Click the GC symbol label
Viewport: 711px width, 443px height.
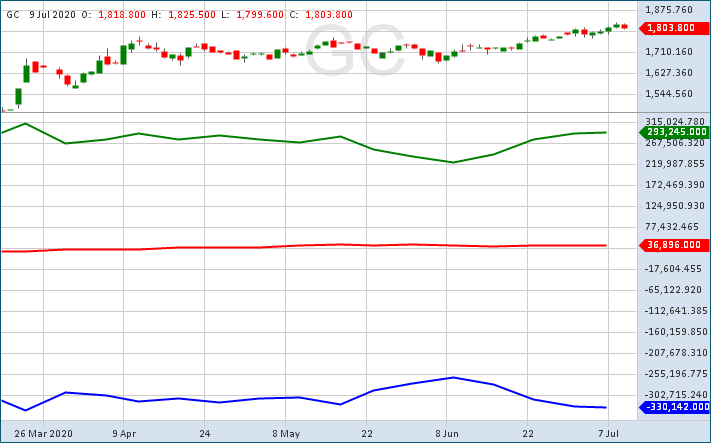(13, 15)
